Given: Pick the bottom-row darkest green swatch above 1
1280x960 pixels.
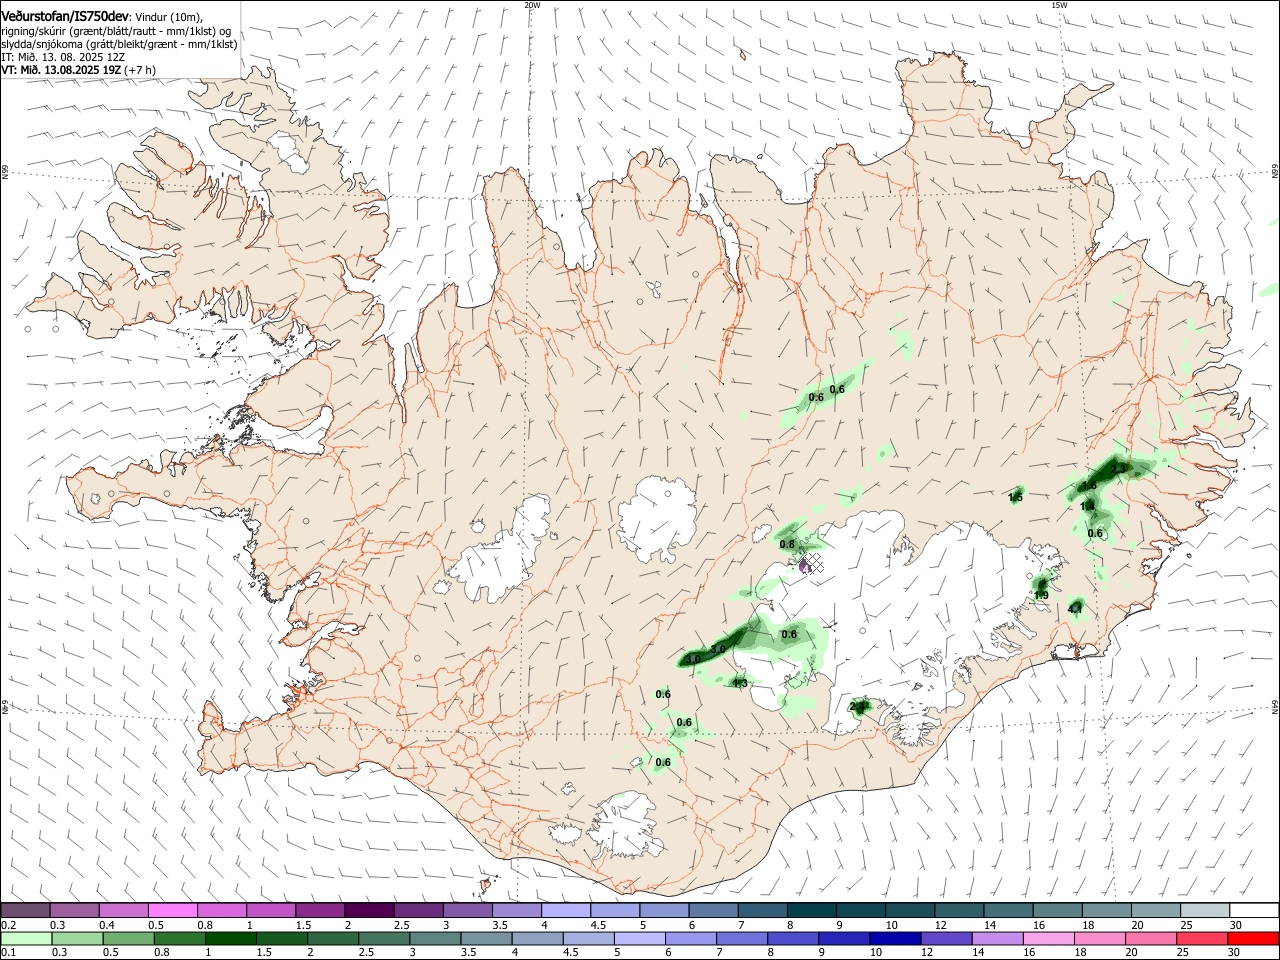Looking at the screenshot, I should pos(230,939).
